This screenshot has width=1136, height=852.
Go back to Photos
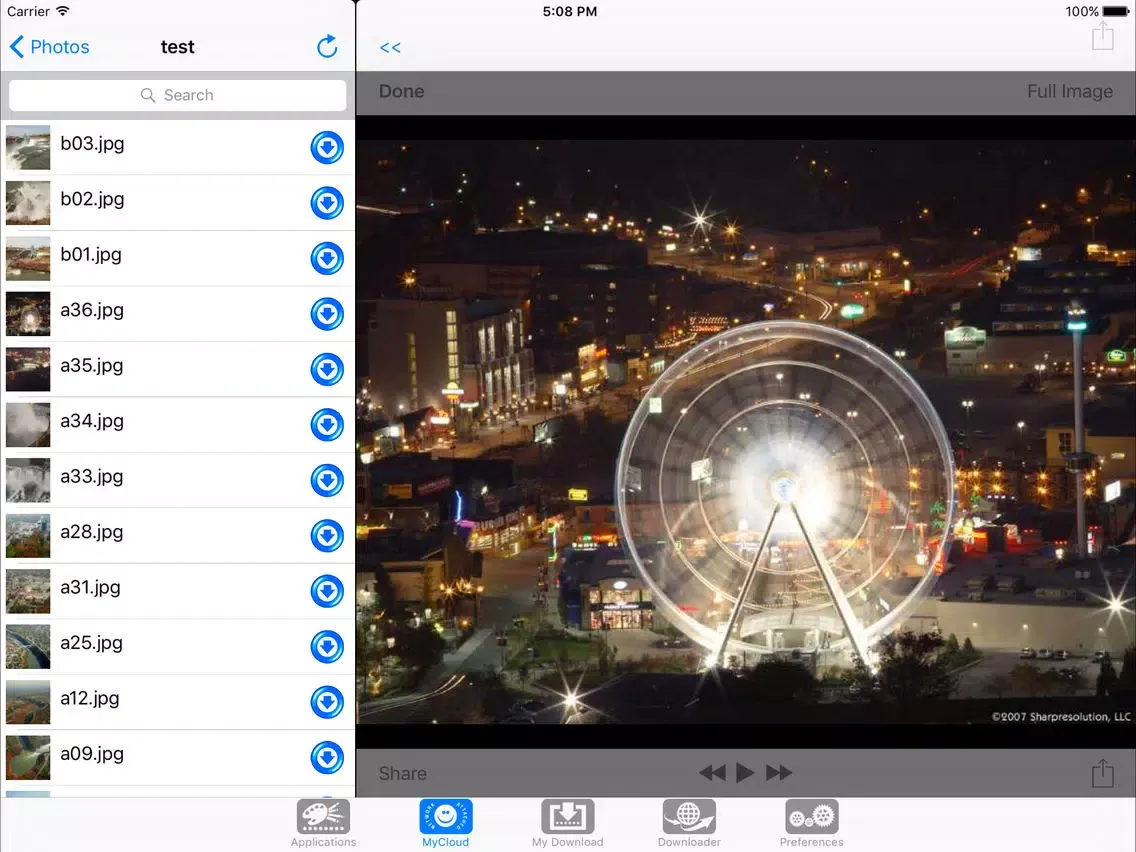coord(49,47)
